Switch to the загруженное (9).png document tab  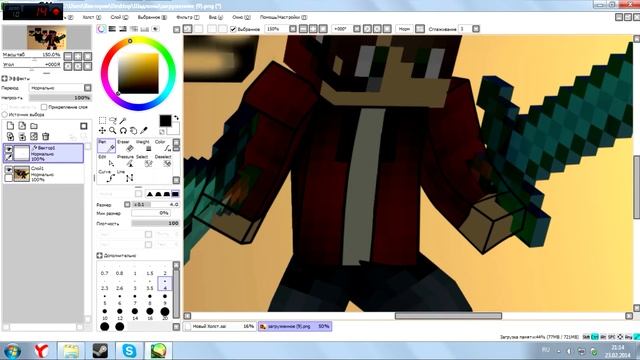pos(295,327)
